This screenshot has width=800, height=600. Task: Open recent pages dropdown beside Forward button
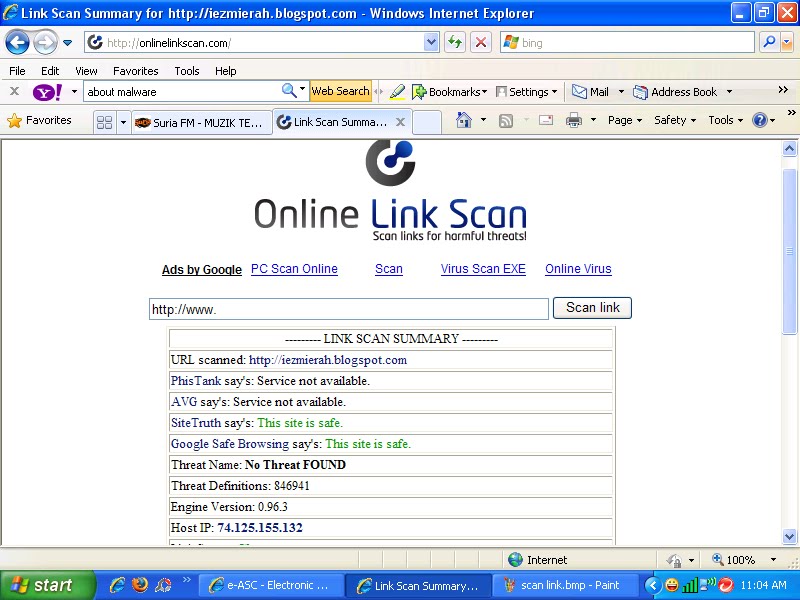tap(67, 43)
